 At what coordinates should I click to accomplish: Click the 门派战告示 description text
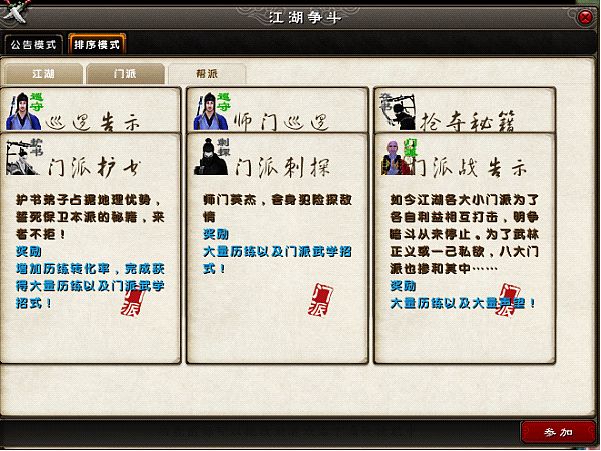(465, 234)
